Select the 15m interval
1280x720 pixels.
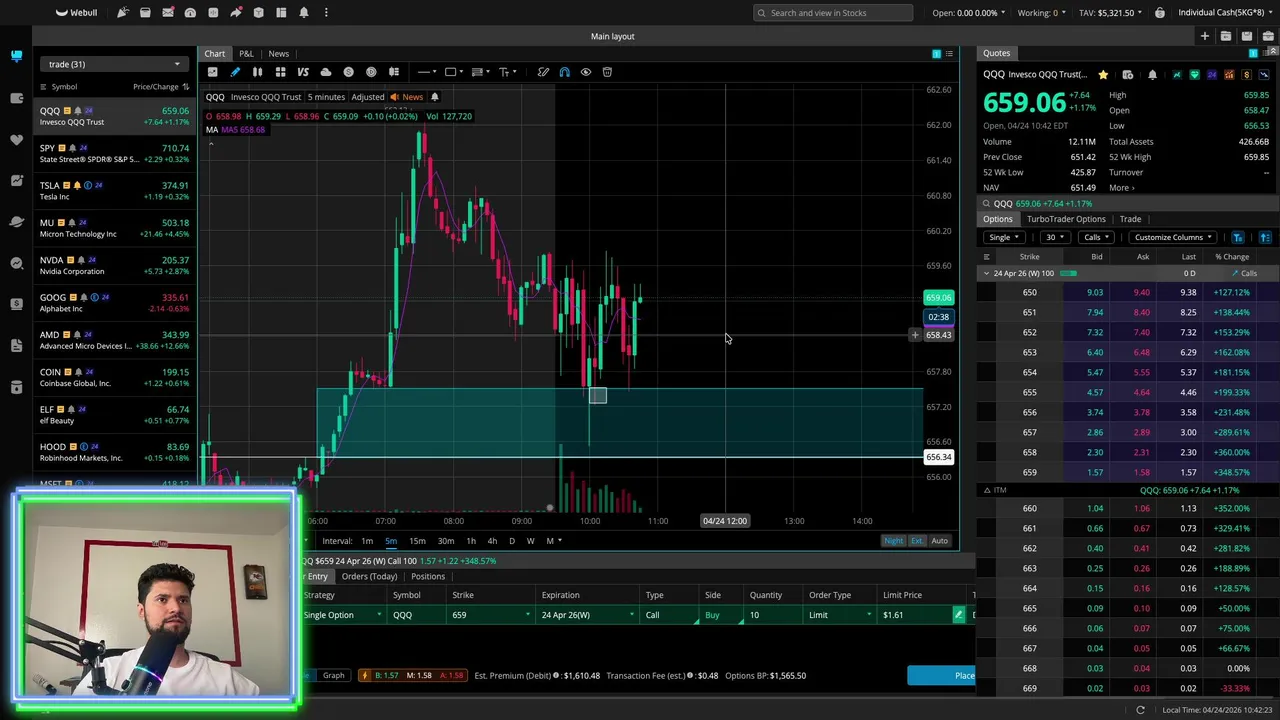tap(417, 541)
